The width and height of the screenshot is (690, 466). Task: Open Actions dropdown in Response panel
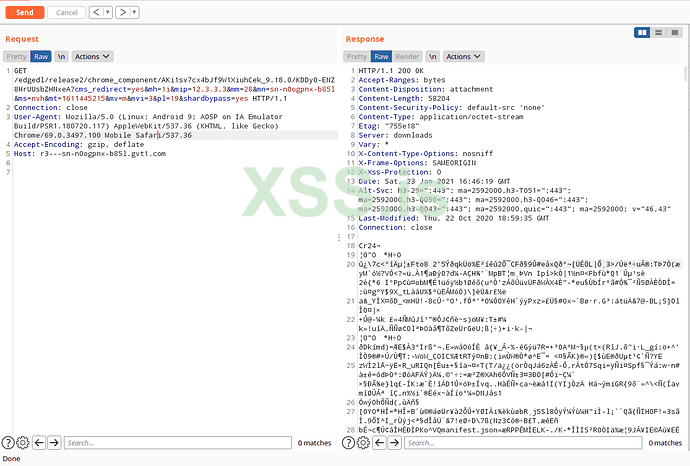[463, 56]
